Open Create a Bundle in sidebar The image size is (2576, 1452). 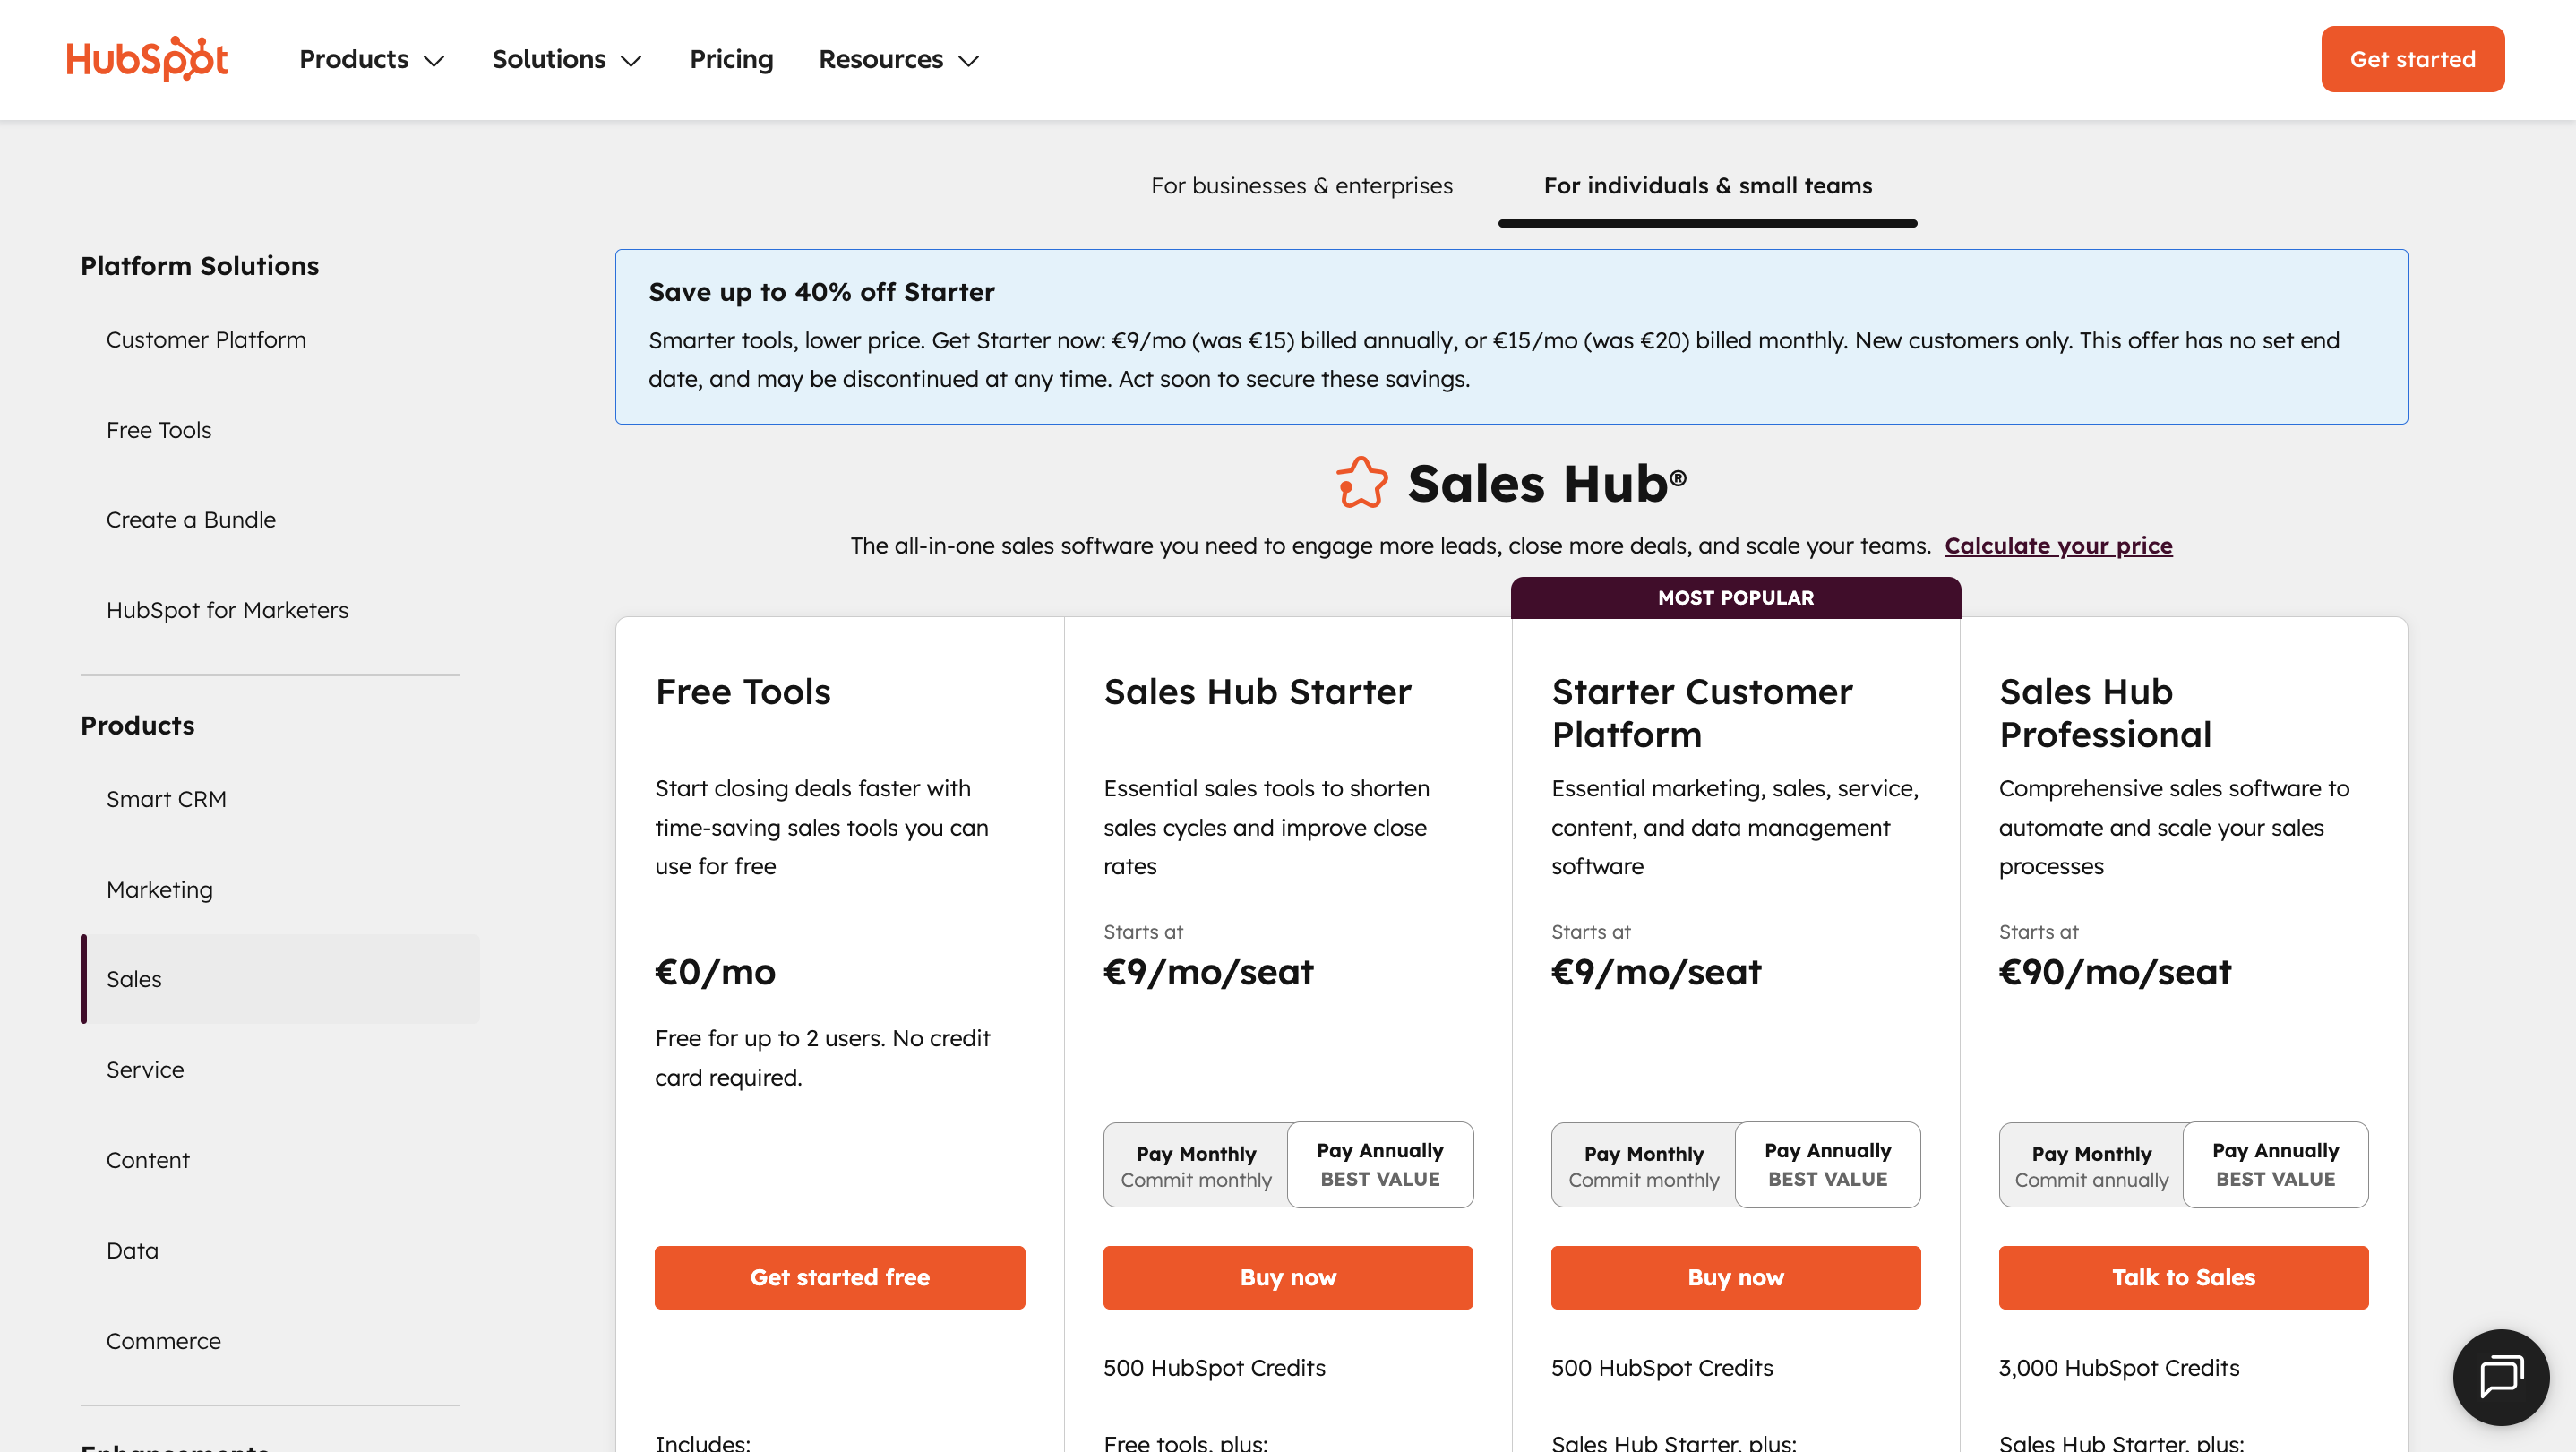tap(191, 520)
